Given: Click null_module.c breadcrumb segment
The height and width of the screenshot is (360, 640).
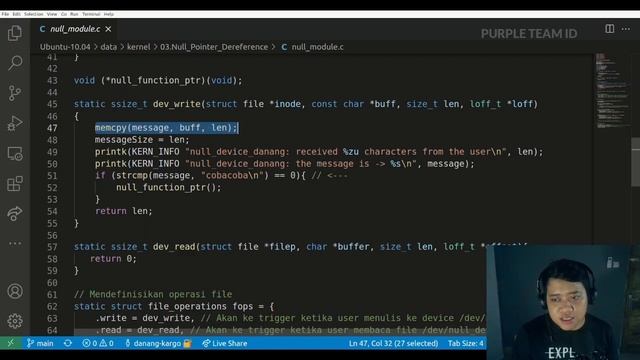Looking at the screenshot, I should coord(317,47).
